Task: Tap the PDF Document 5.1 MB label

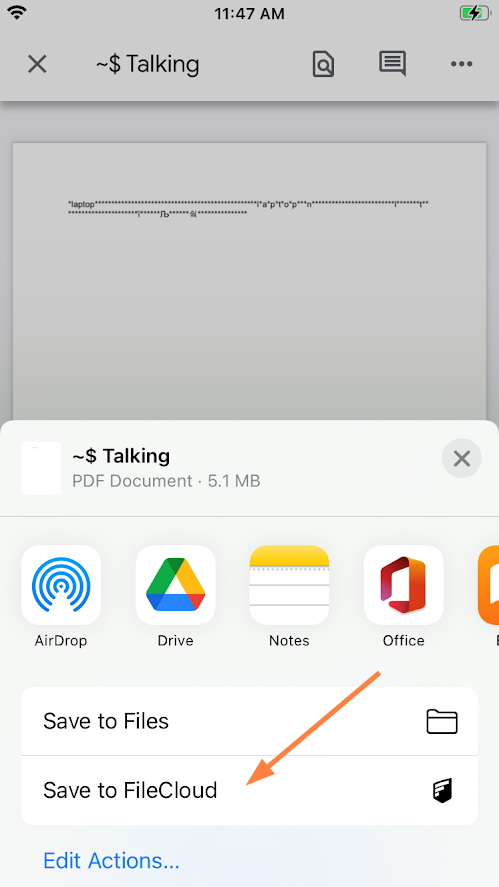Action: coord(166,481)
